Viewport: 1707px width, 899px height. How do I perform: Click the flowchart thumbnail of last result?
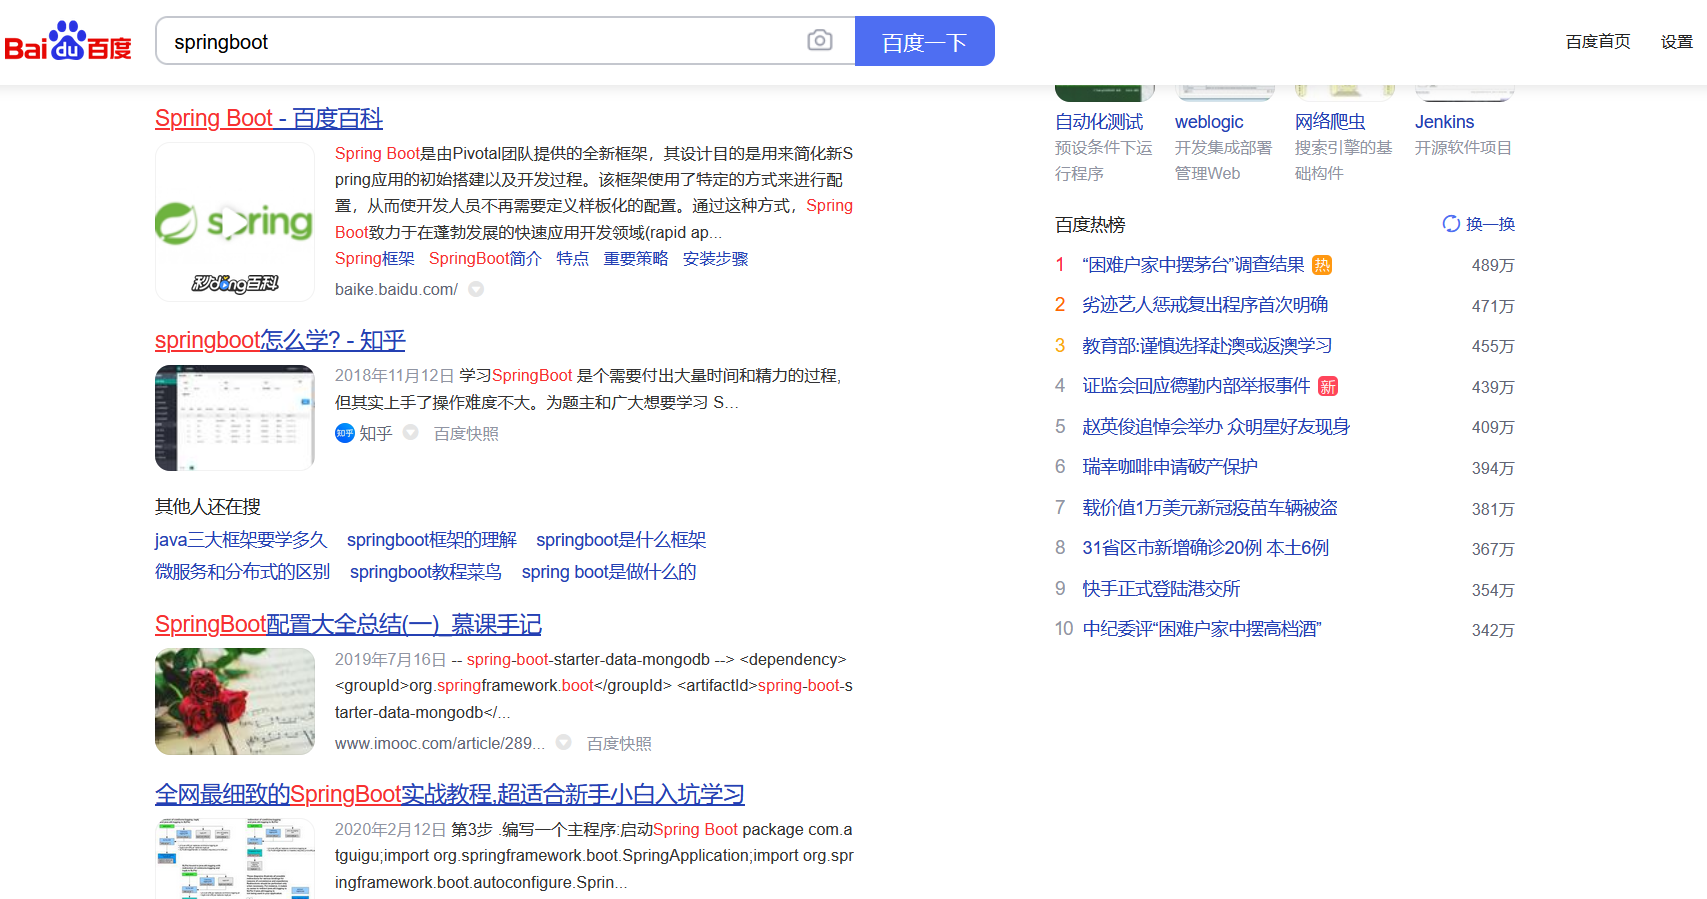coord(235,859)
